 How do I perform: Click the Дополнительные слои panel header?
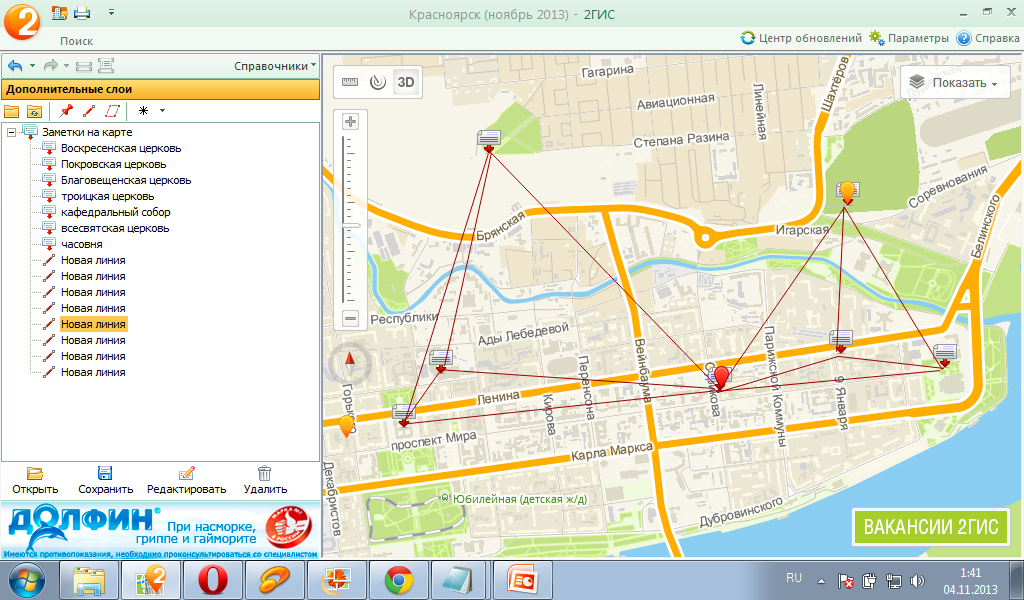tap(161, 89)
